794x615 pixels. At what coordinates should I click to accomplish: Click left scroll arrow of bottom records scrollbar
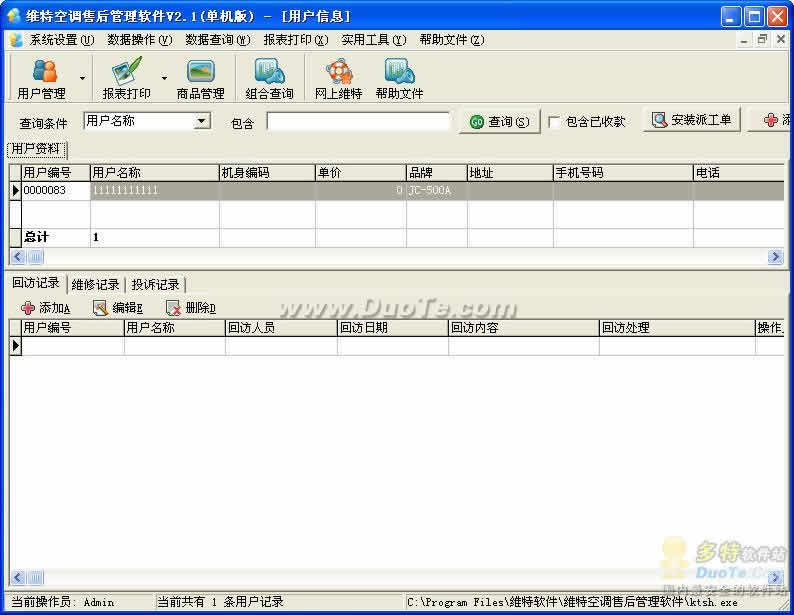(17, 577)
